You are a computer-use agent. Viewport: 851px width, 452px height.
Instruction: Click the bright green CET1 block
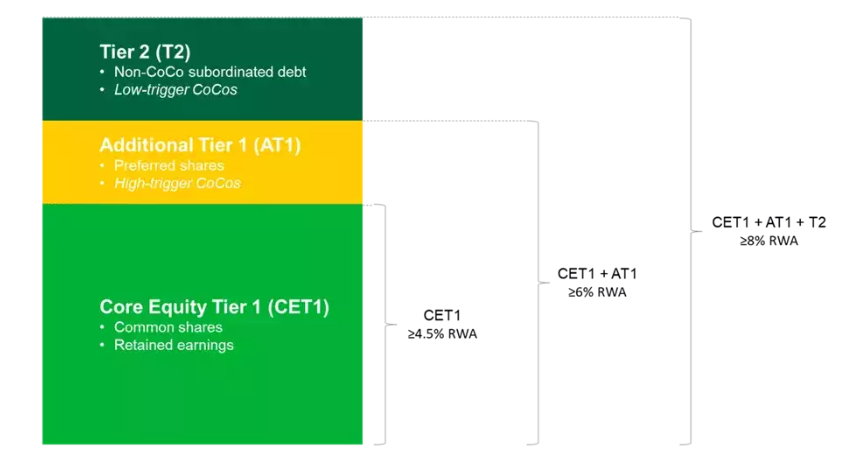click(x=202, y=324)
